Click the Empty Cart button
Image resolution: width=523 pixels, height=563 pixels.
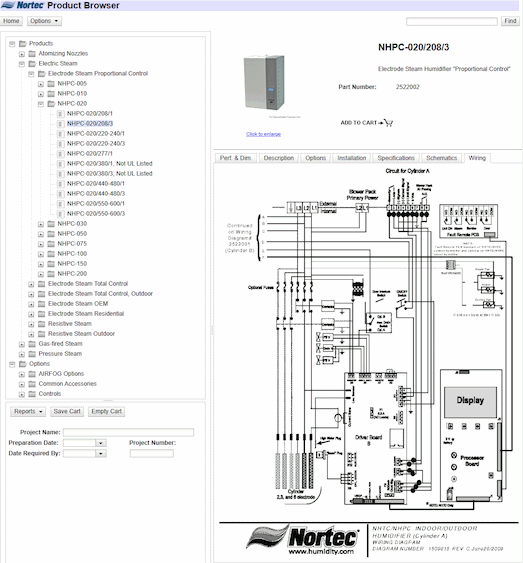(x=107, y=411)
